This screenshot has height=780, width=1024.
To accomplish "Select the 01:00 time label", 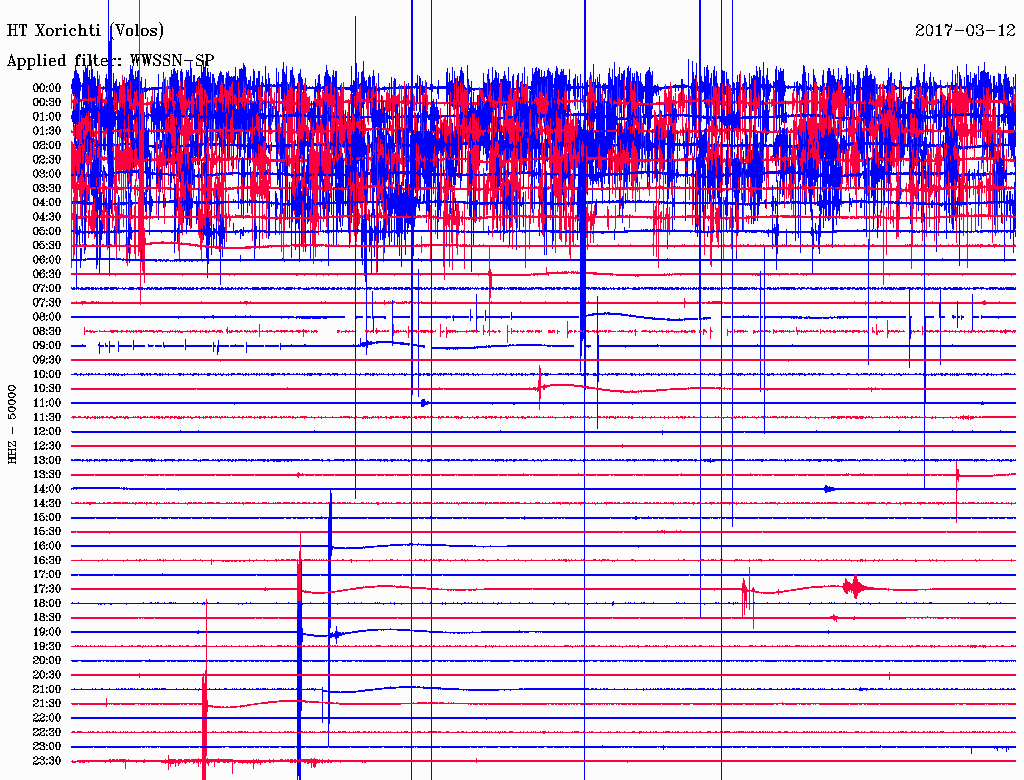I will 47,116.
